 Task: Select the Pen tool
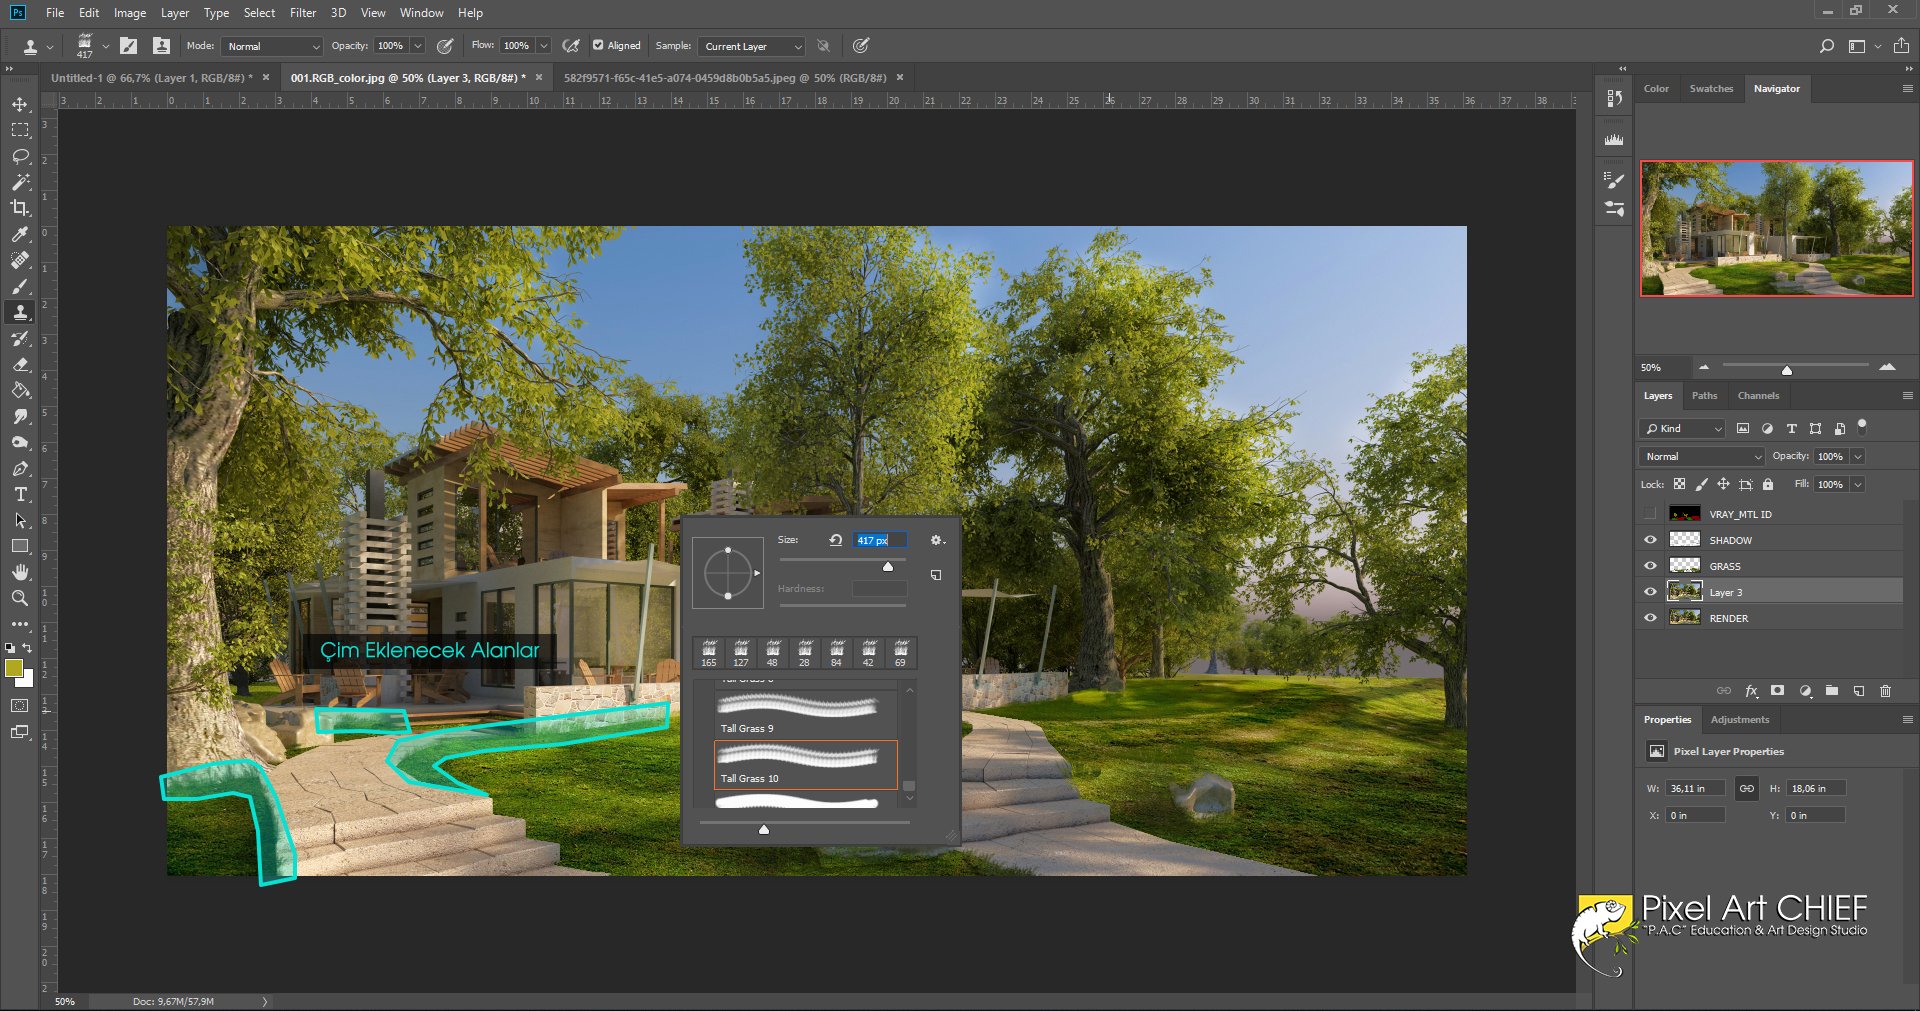coord(20,468)
